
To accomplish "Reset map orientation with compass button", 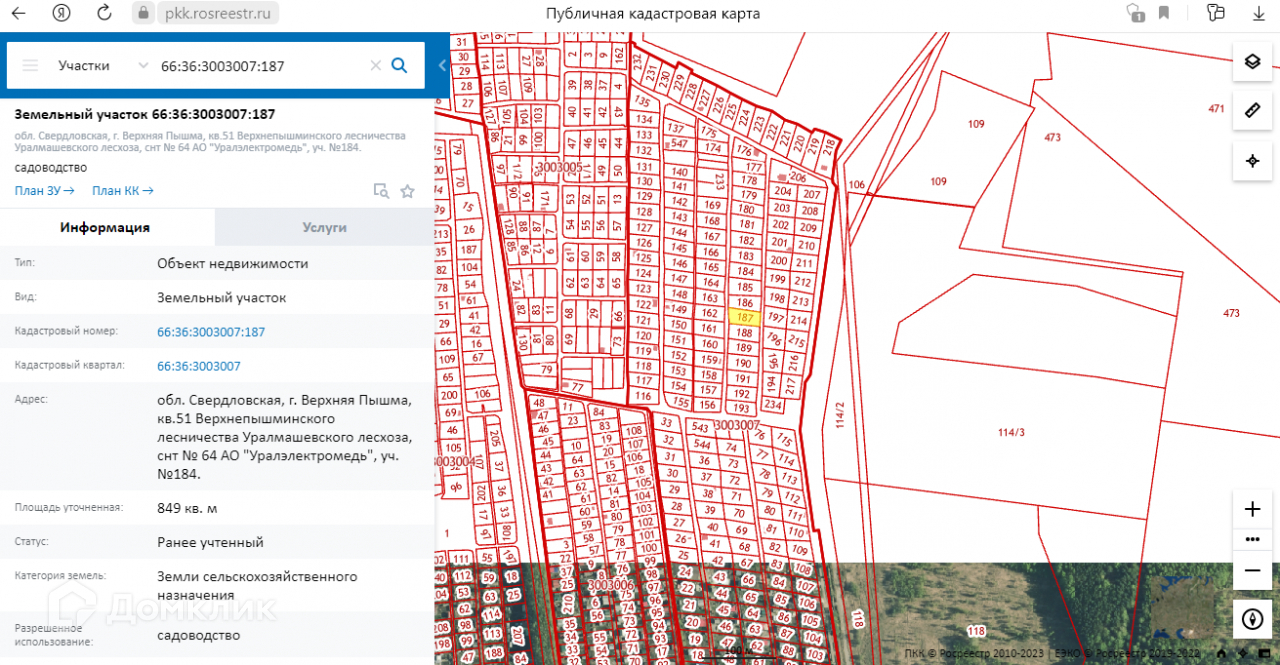I will tap(1252, 619).
